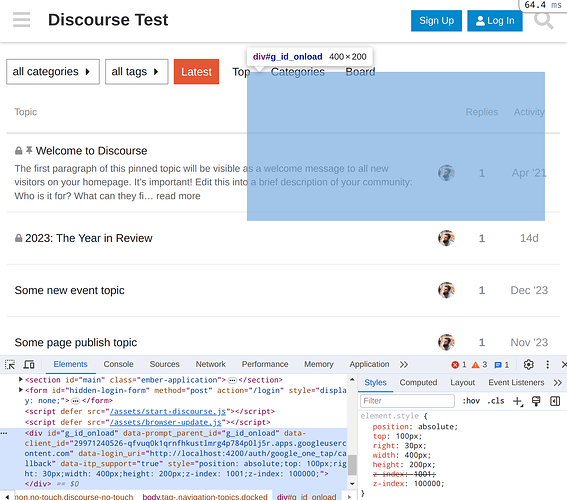Show more DevTools tabs chevron
The image size is (567, 500).
(404, 364)
